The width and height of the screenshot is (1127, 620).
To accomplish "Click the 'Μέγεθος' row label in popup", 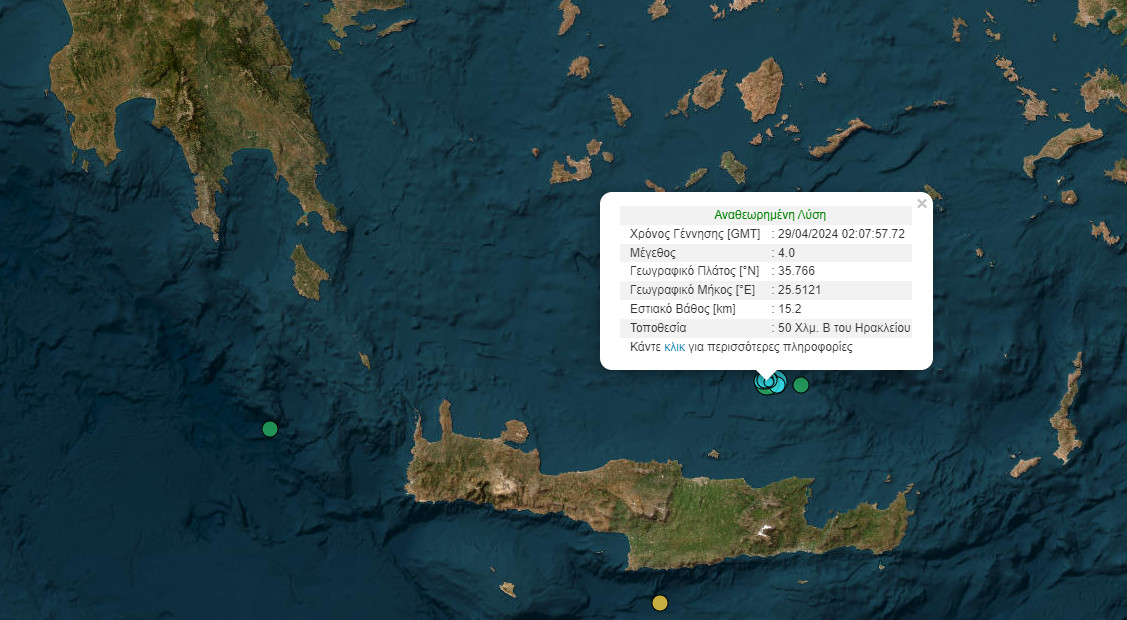I will point(652,252).
